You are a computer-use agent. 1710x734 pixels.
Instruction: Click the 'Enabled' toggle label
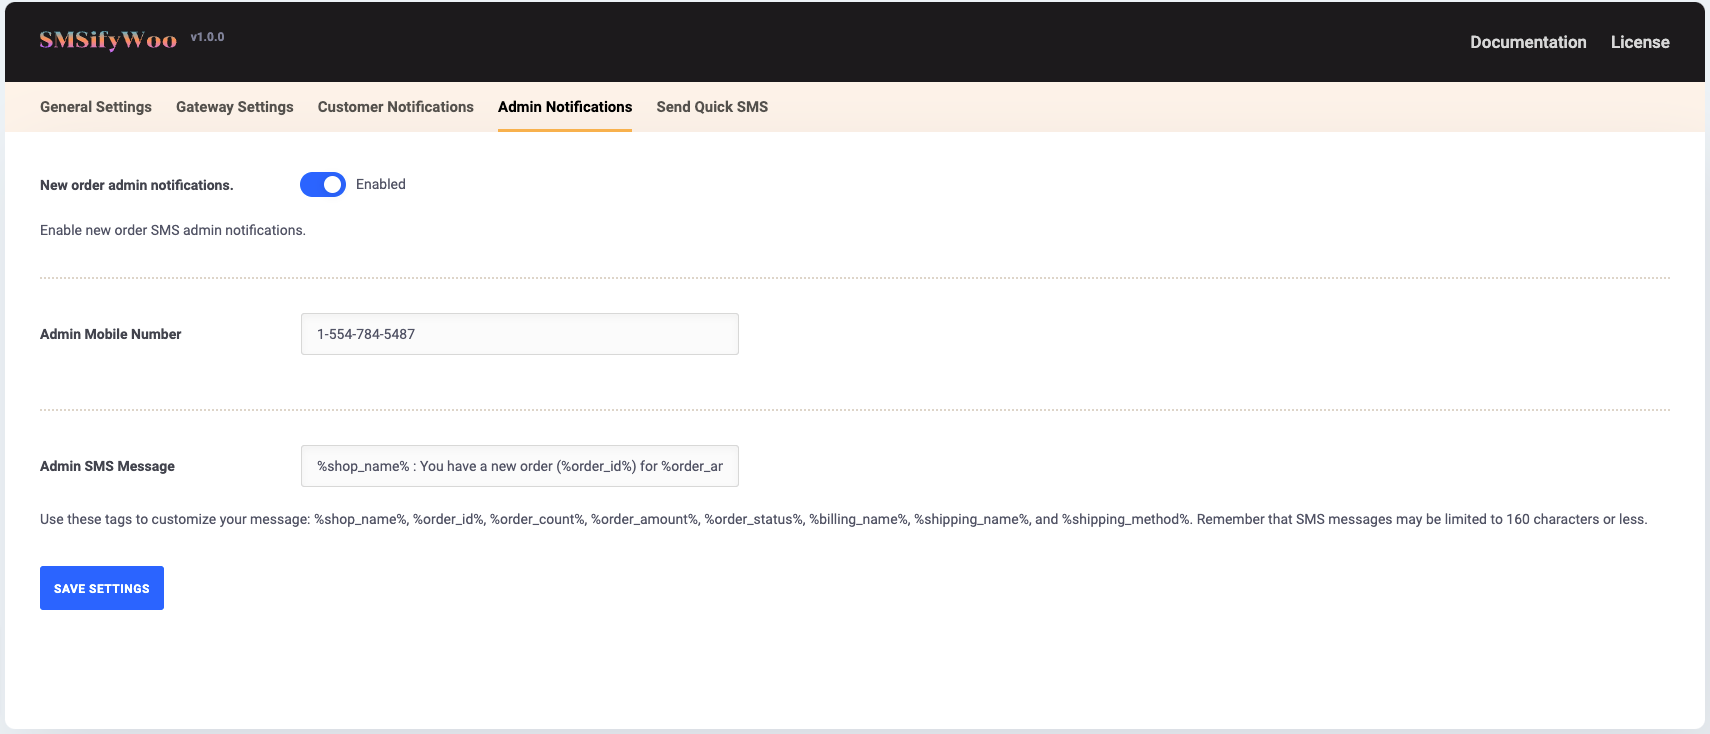[x=381, y=184]
